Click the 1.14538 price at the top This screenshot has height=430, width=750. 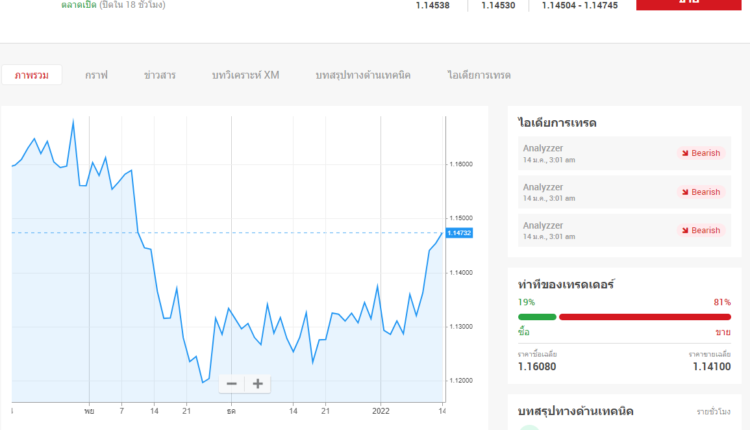[433, 5]
